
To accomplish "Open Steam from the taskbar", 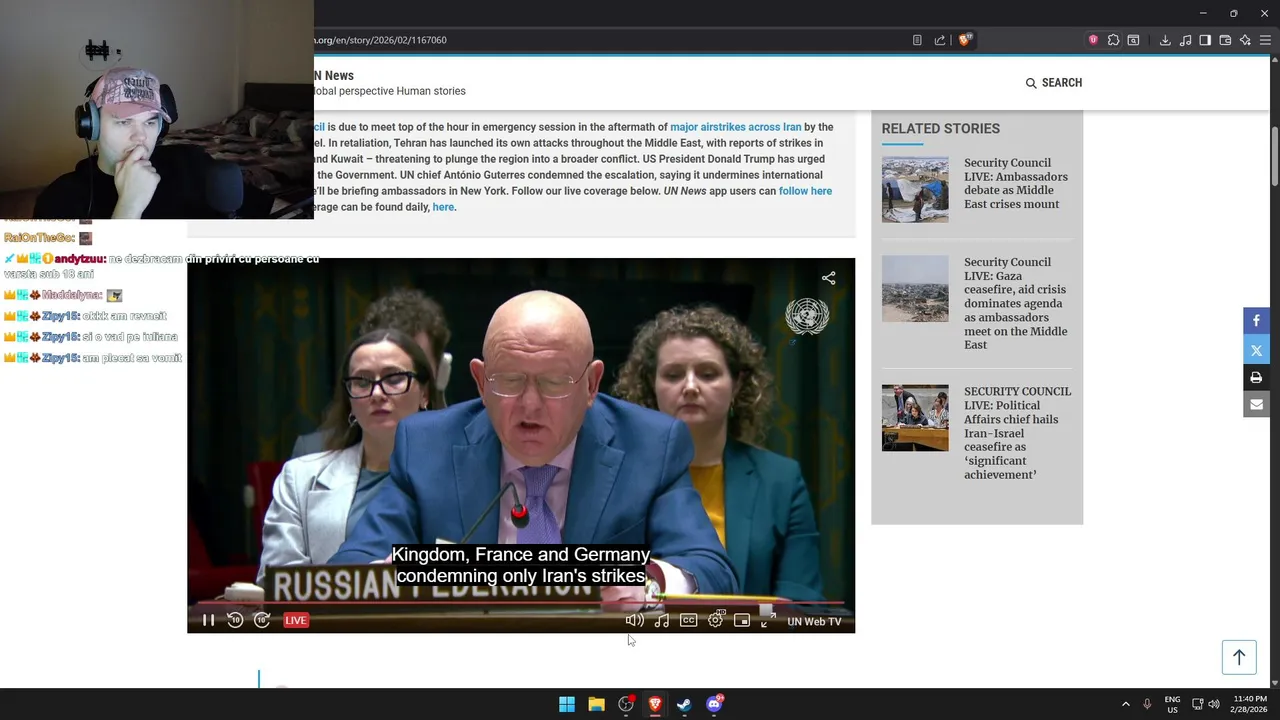I will click(684, 704).
